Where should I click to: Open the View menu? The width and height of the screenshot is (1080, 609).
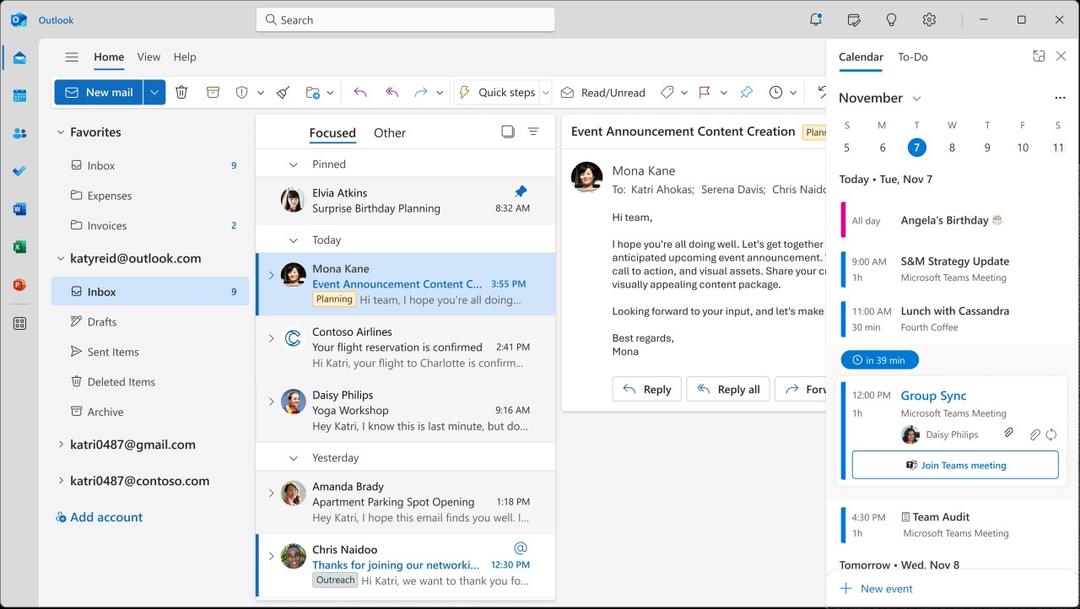[x=148, y=57]
